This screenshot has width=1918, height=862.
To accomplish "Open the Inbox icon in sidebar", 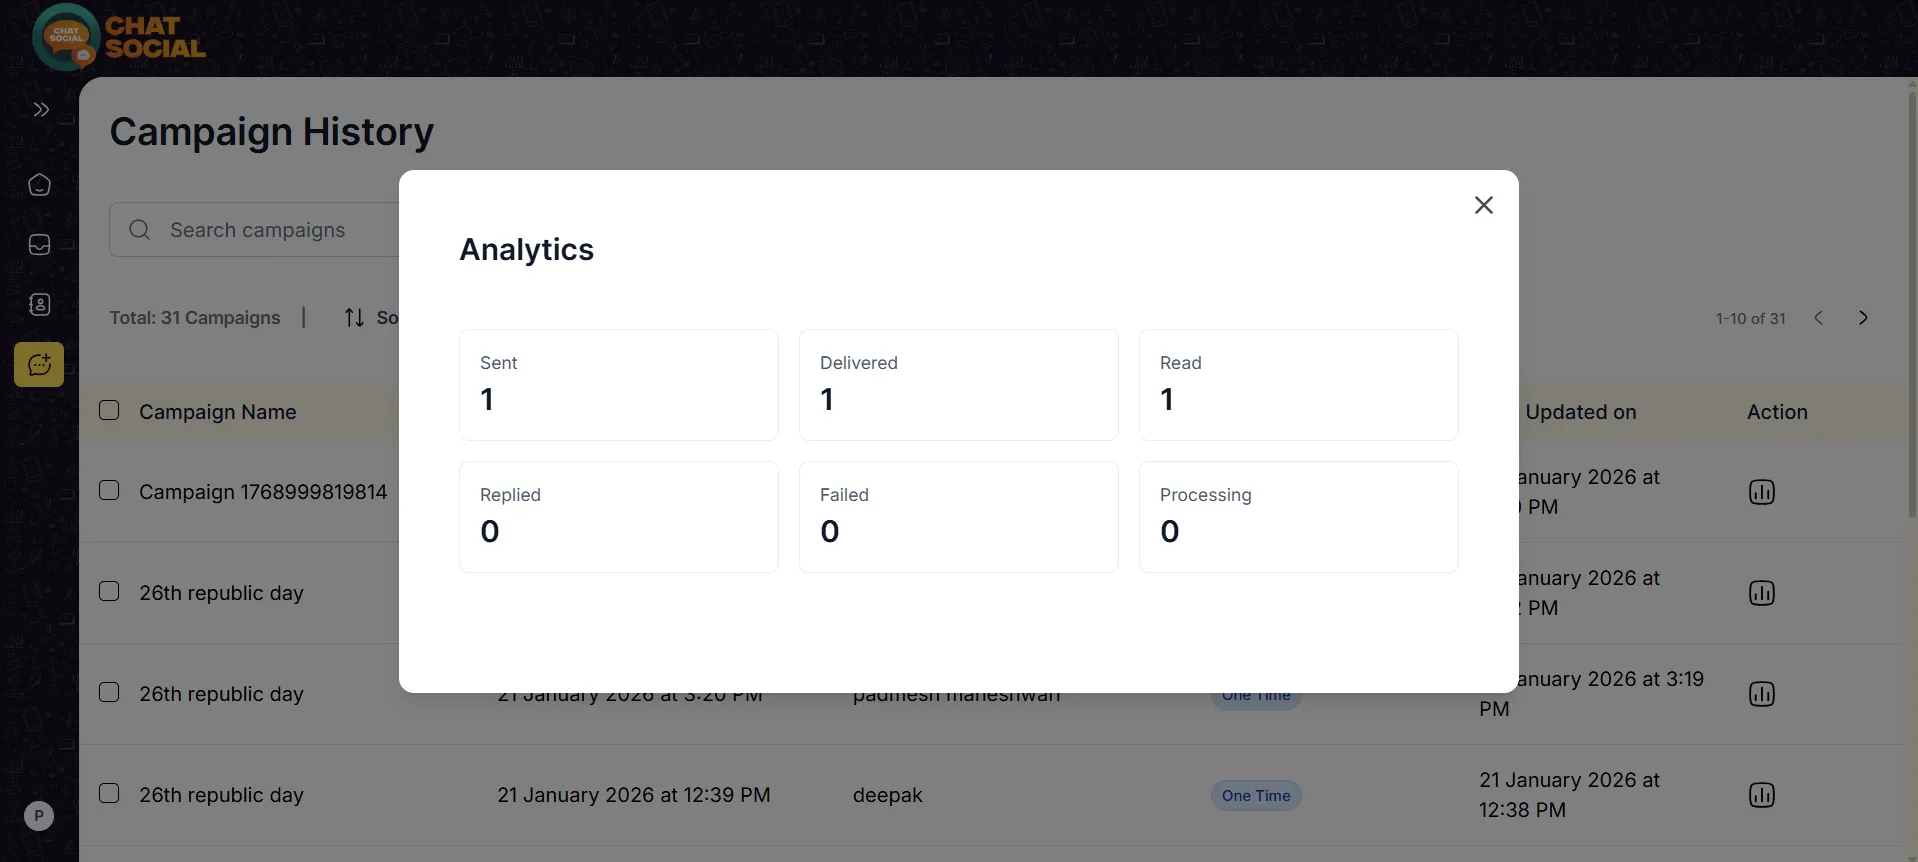I will [40, 245].
